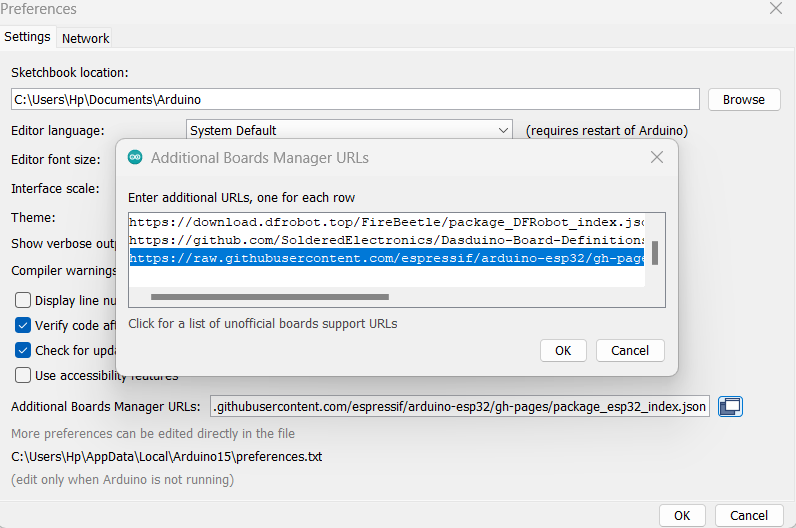Image resolution: width=796 pixels, height=528 pixels.
Task: Click the Arduino logo in the dialog title
Action: (x=135, y=157)
